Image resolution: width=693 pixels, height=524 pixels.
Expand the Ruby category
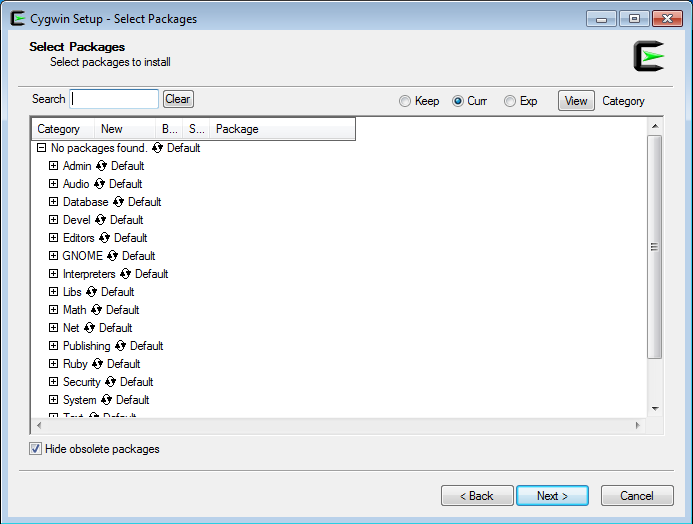point(53,364)
